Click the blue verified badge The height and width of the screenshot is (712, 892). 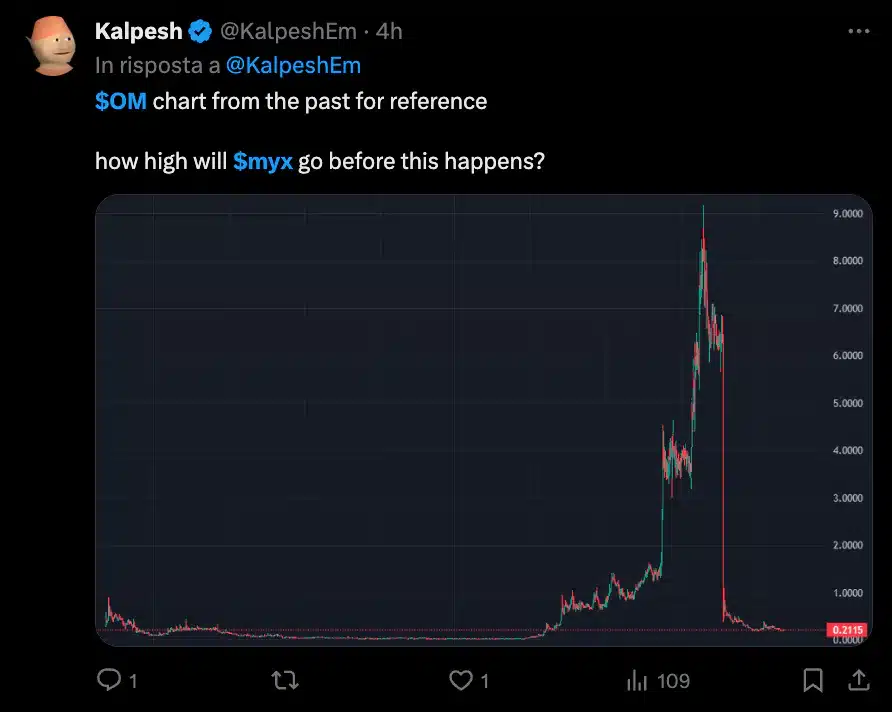(x=200, y=32)
